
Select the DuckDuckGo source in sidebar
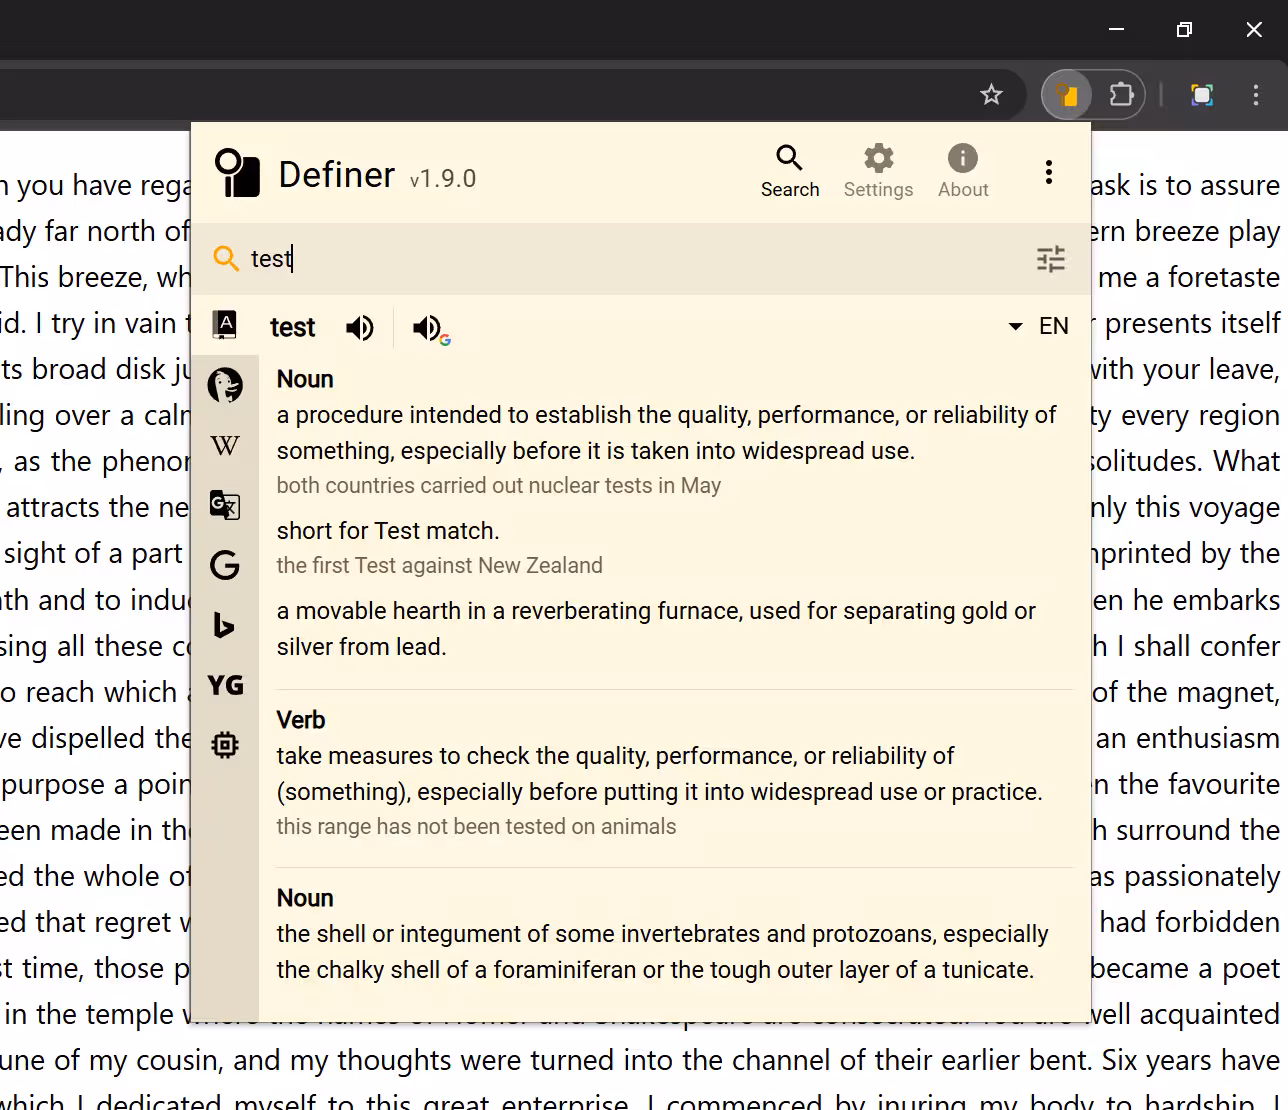(x=225, y=385)
